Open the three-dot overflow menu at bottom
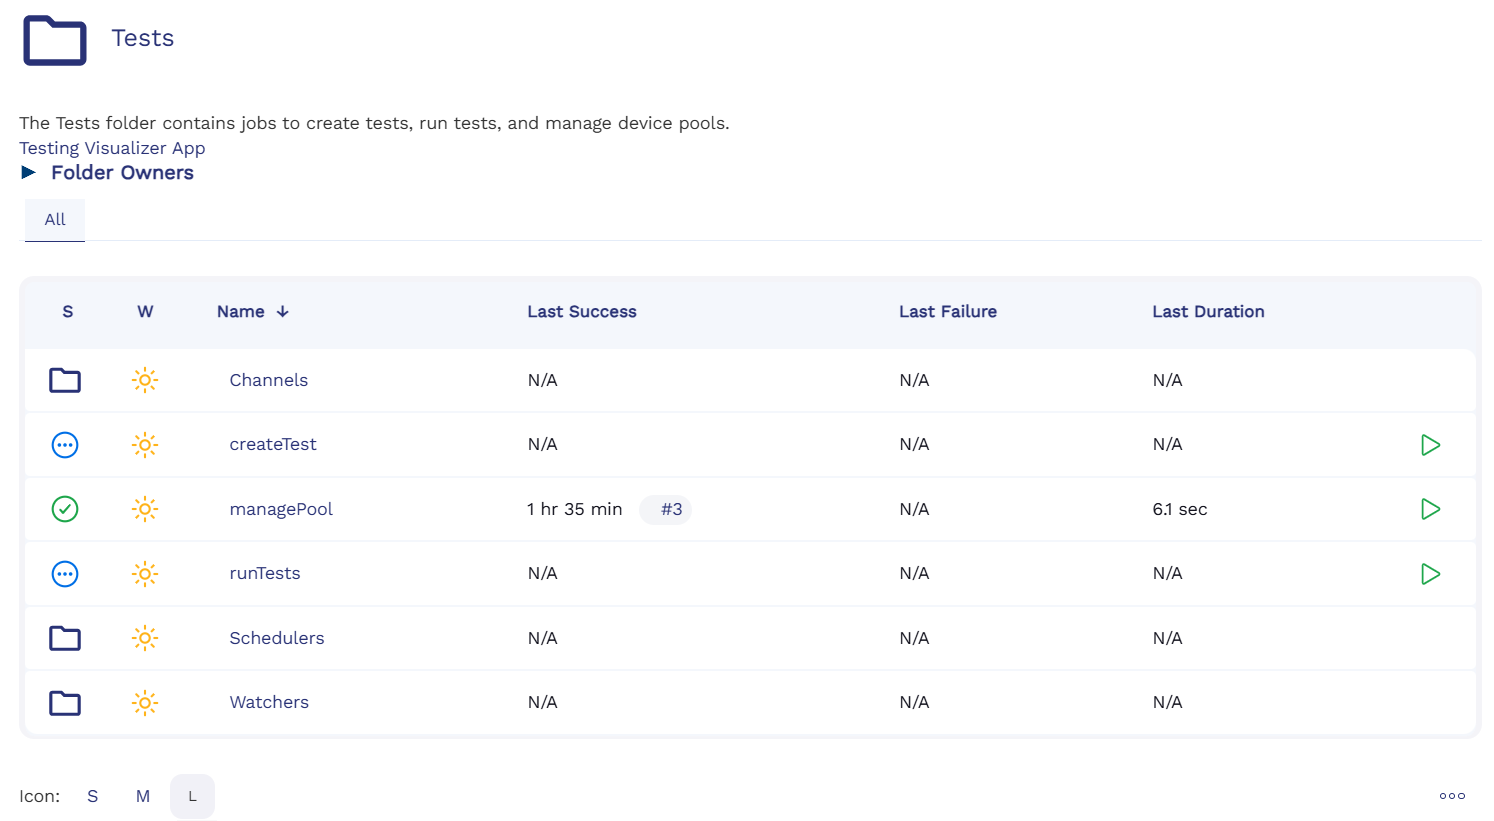This screenshot has height=821, width=1494. coord(1452,796)
